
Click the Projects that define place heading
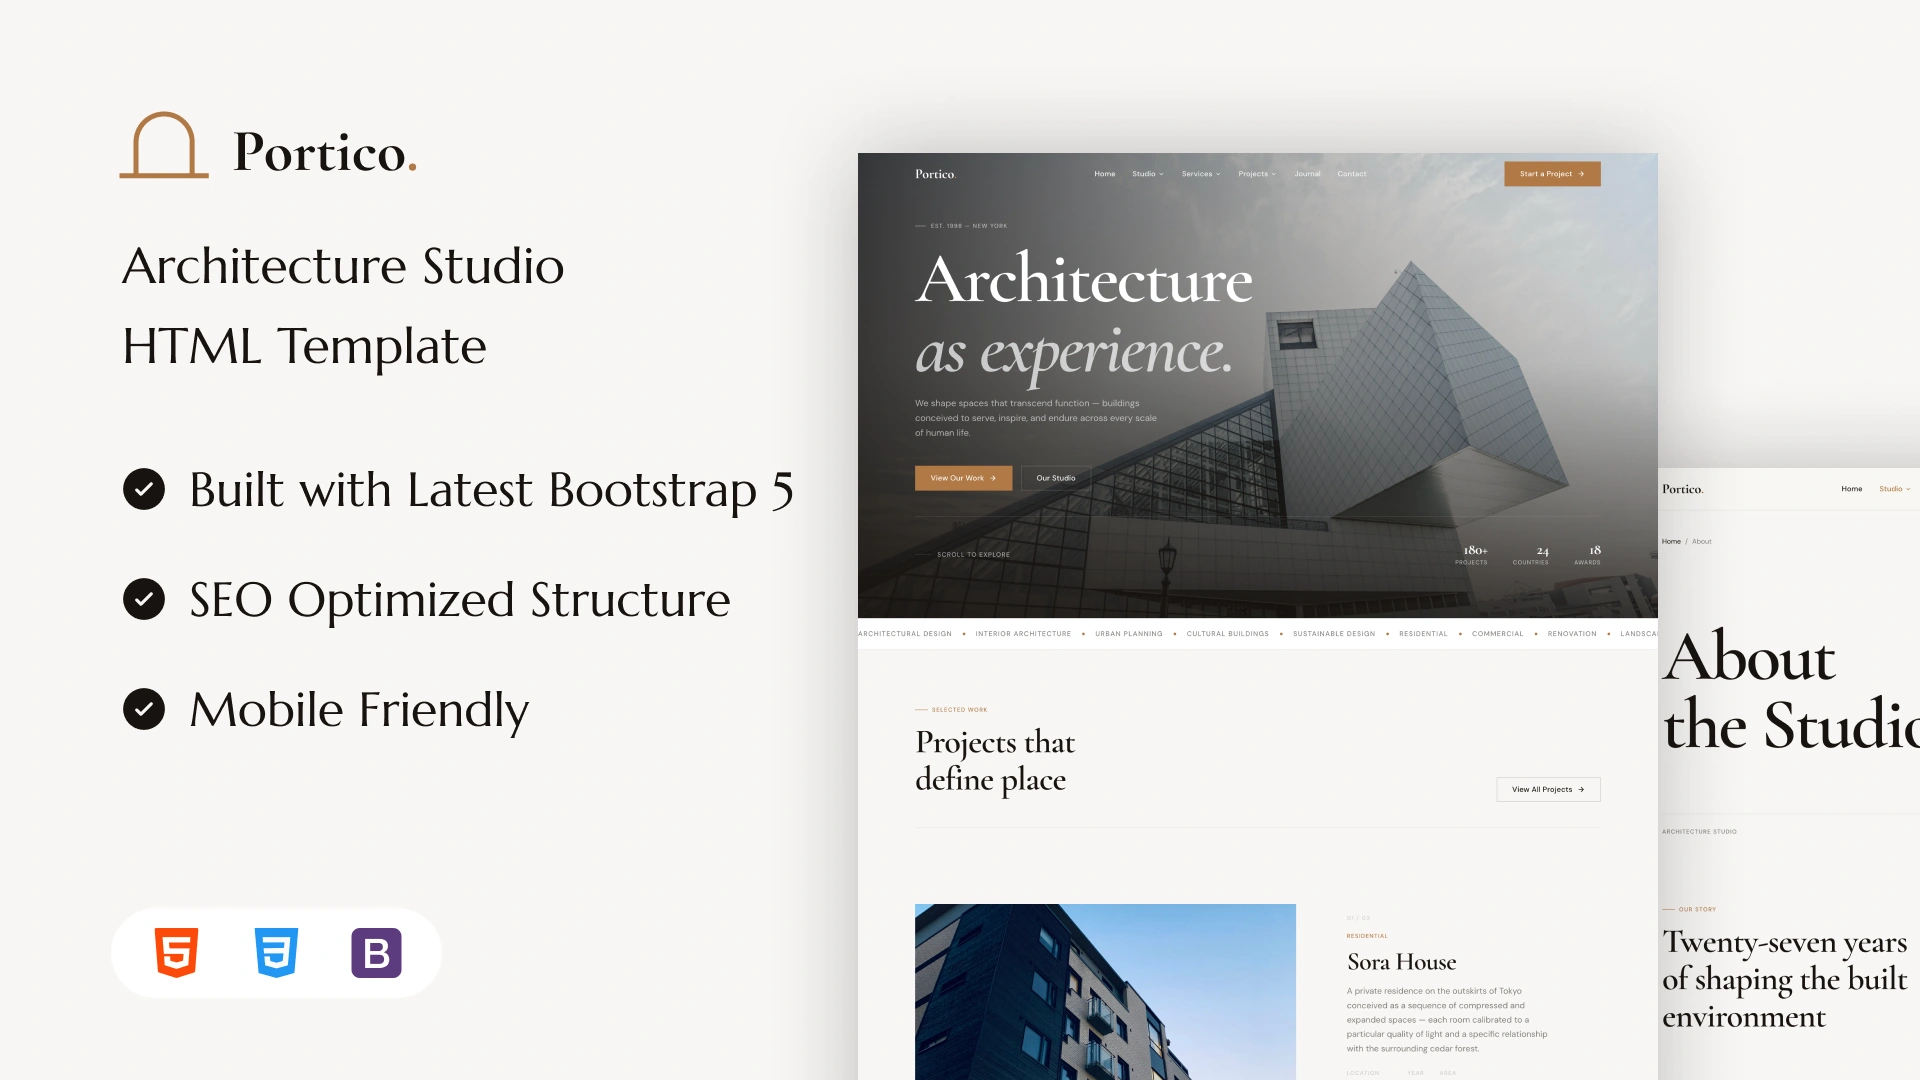(995, 761)
